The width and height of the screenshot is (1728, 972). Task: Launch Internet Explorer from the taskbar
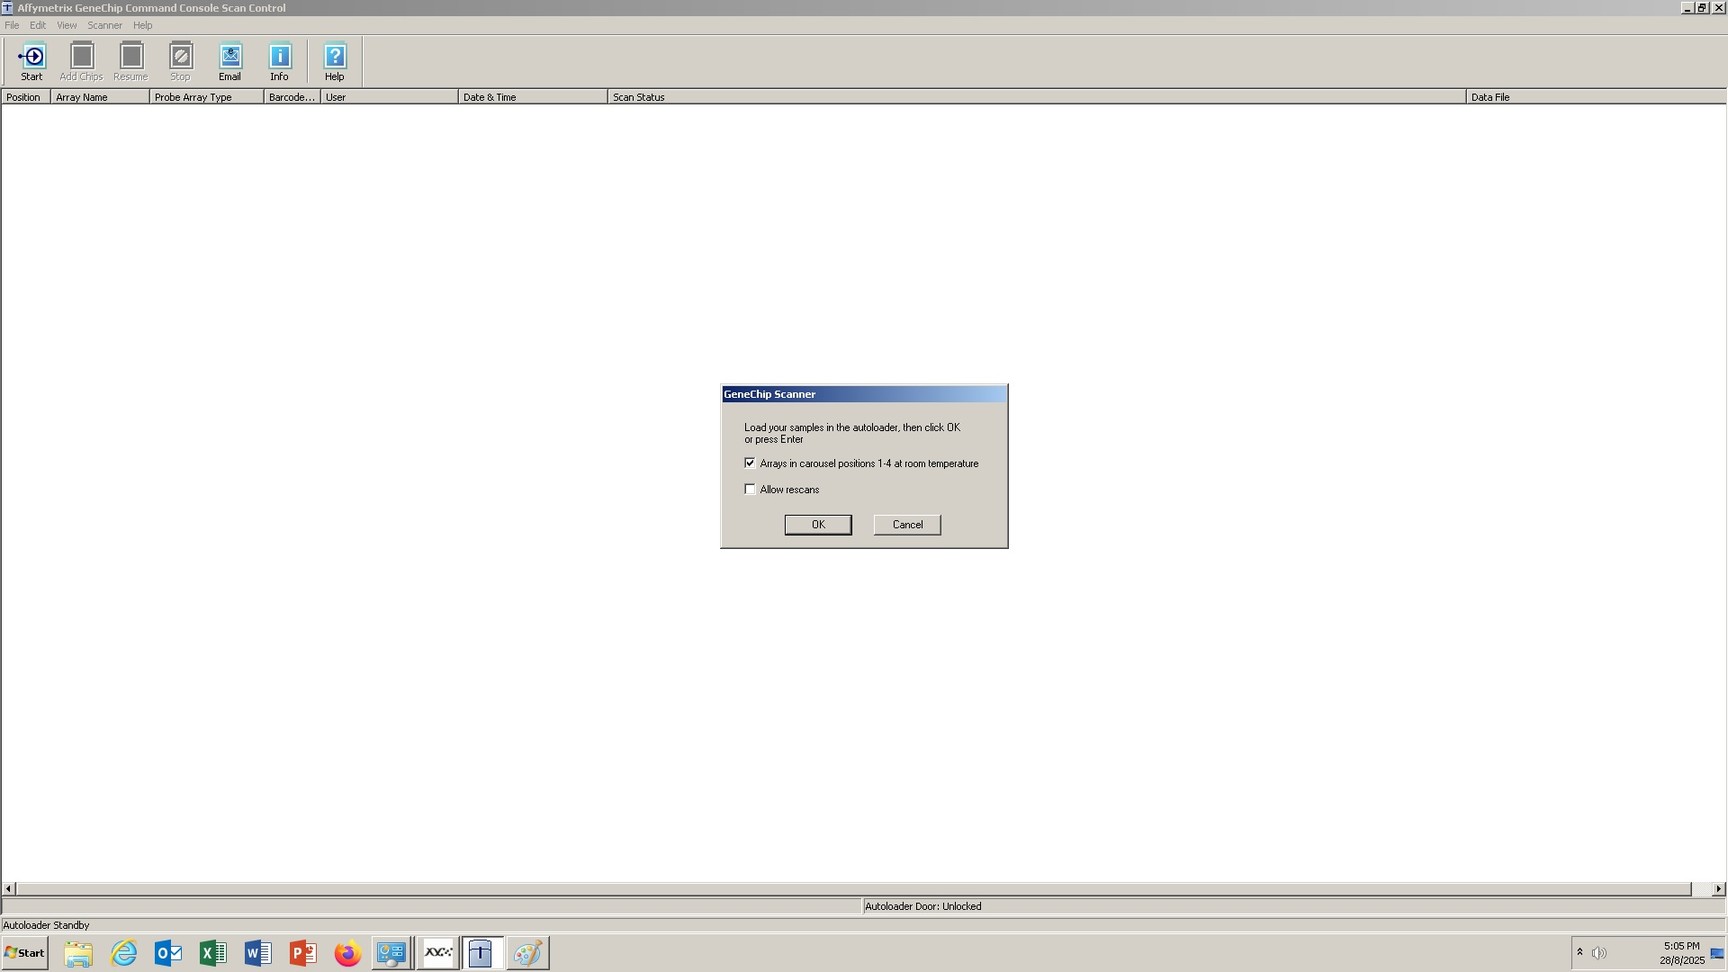pos(124,953)
